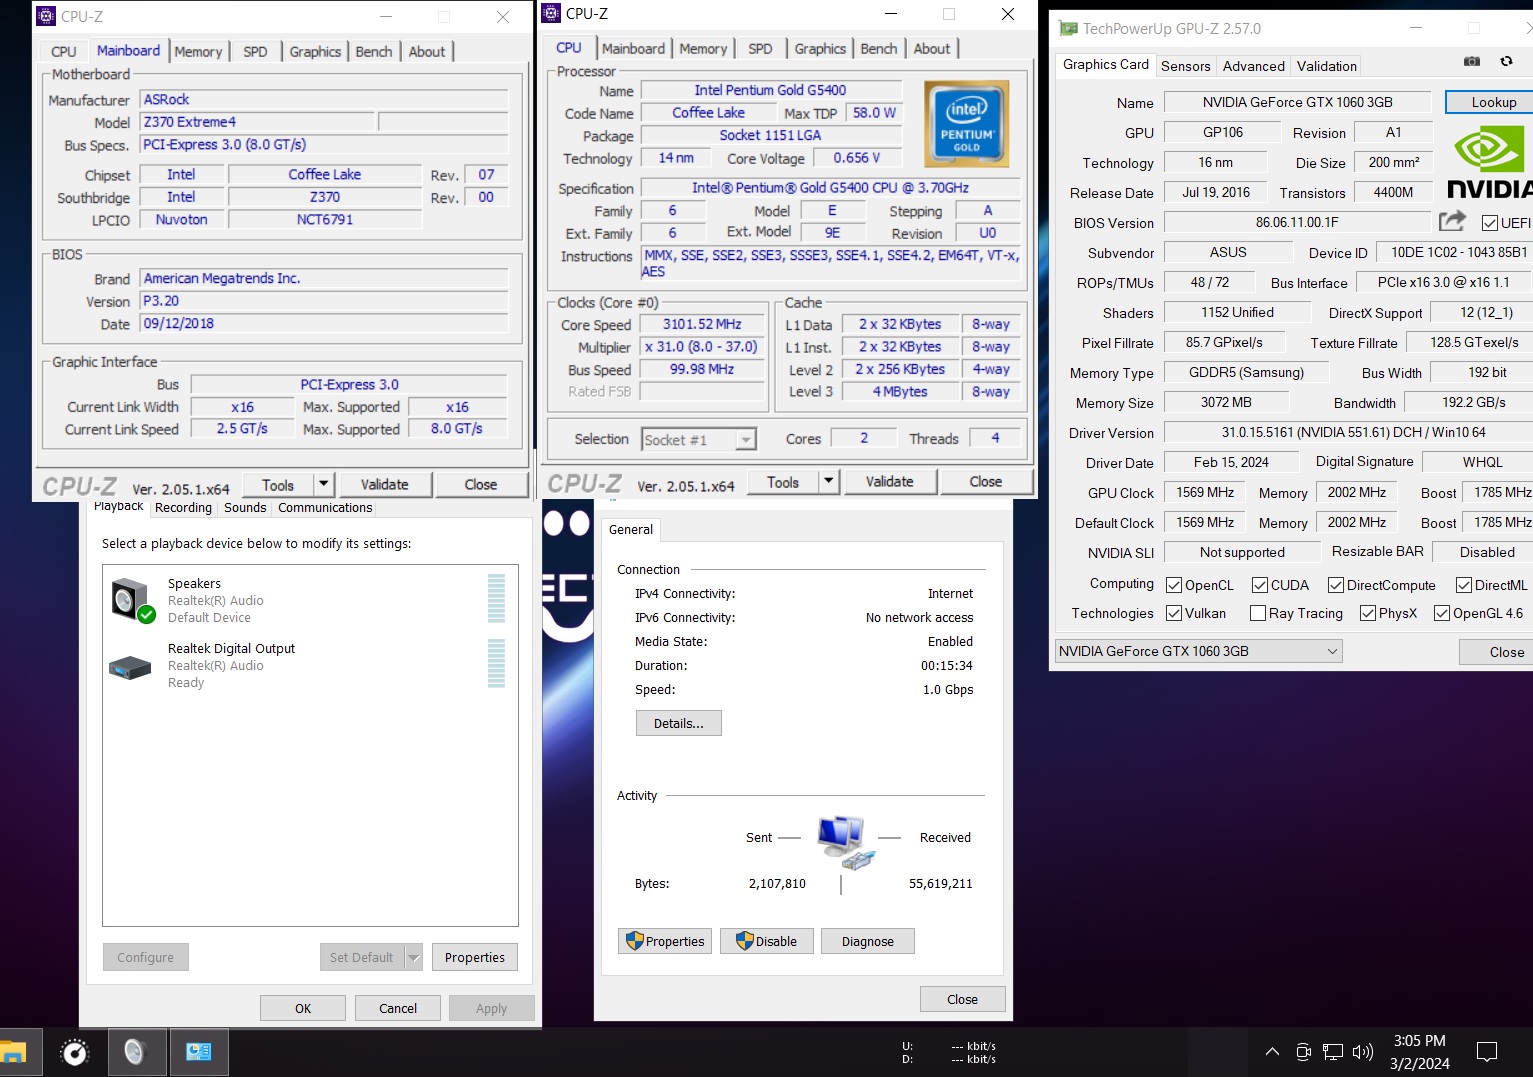
Task: Click the GPU-Z refresh icon
Action: (1506, 62)
